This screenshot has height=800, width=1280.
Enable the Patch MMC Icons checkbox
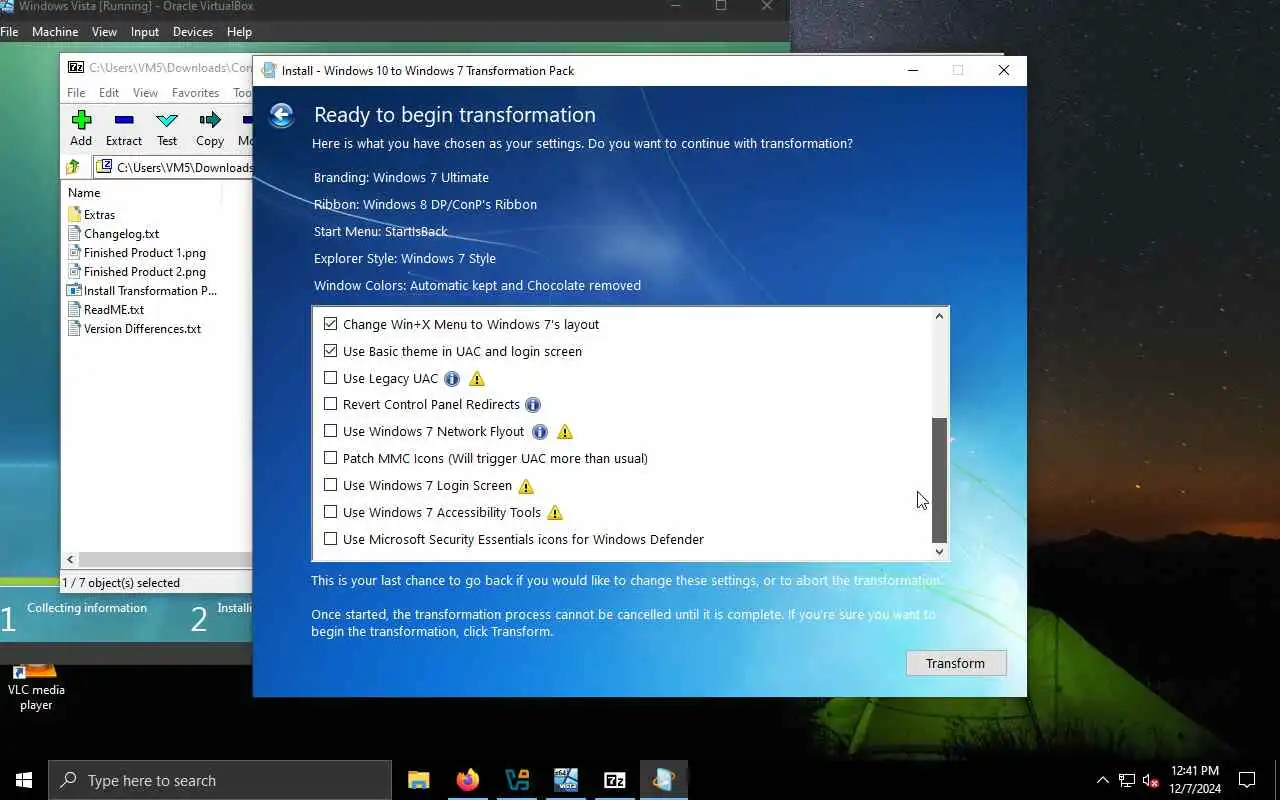click(330, 458)
